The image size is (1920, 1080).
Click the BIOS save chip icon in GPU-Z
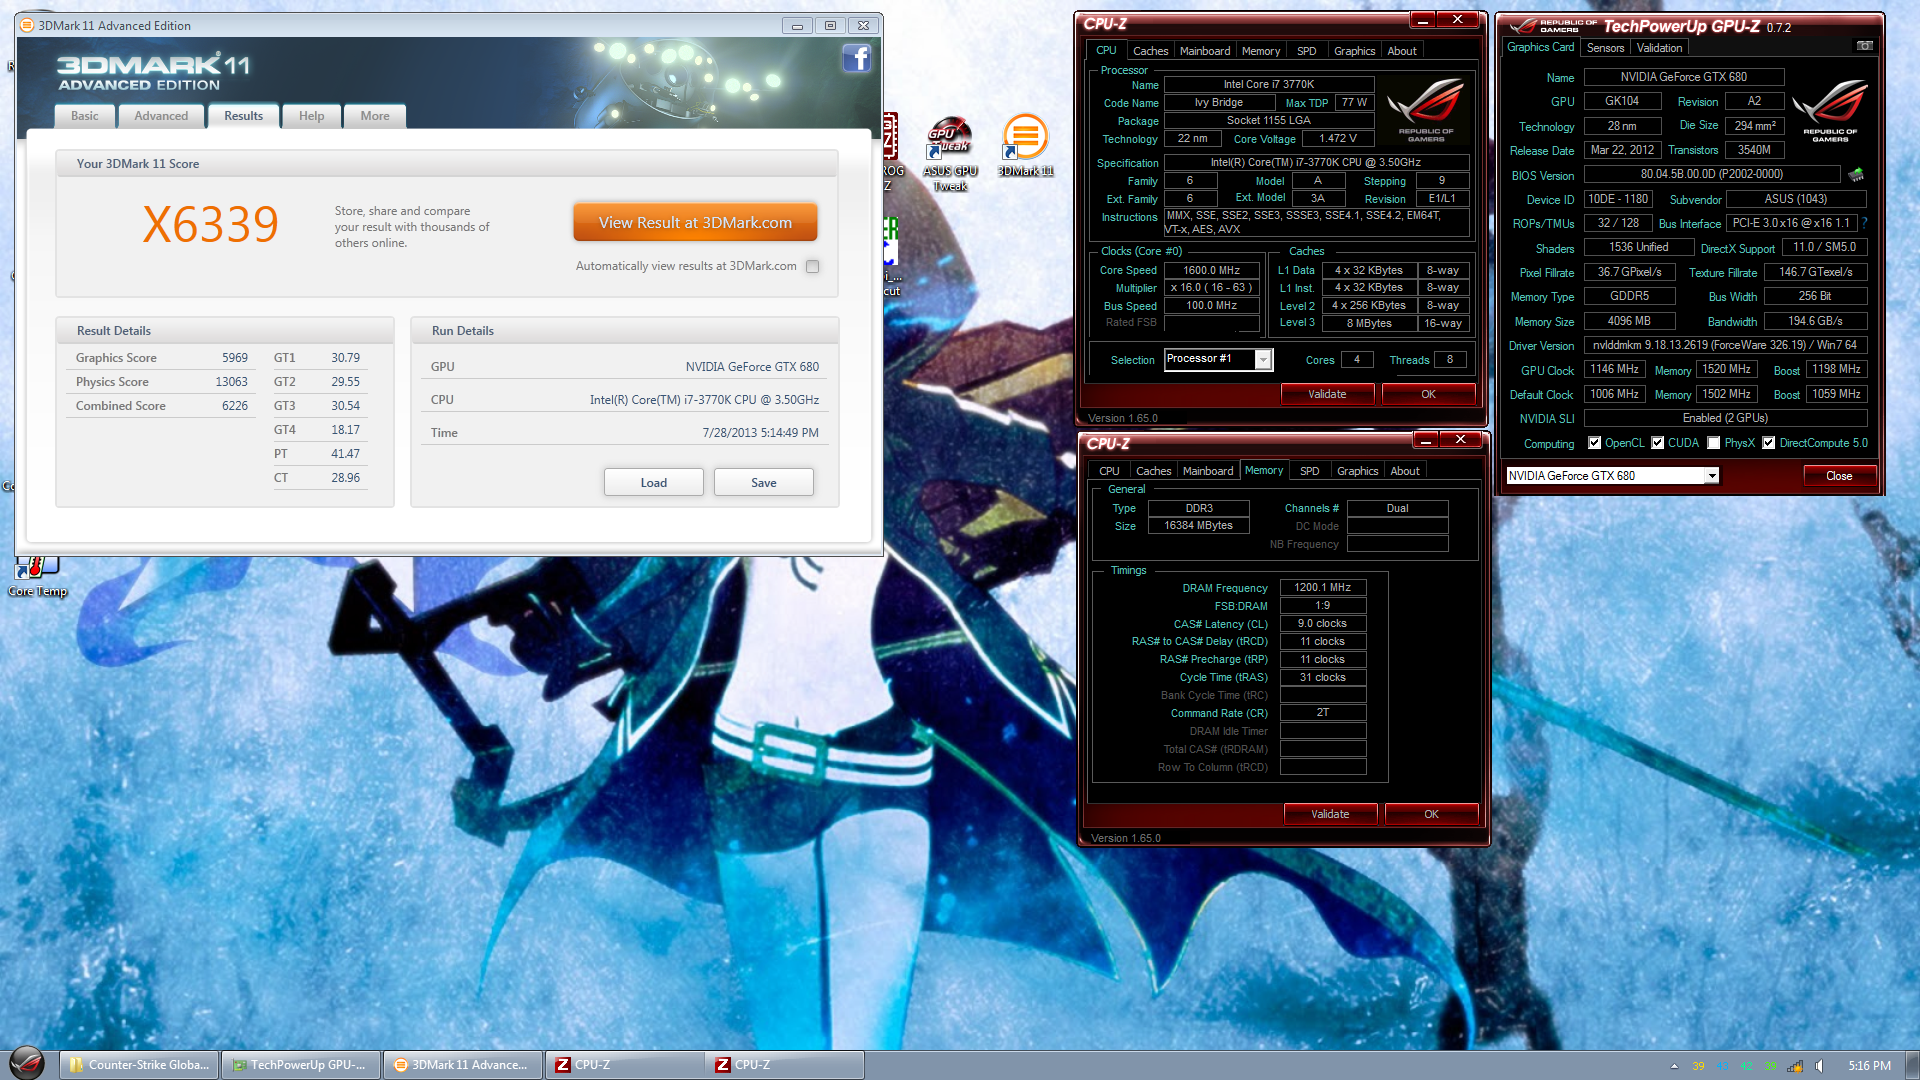1856,175
